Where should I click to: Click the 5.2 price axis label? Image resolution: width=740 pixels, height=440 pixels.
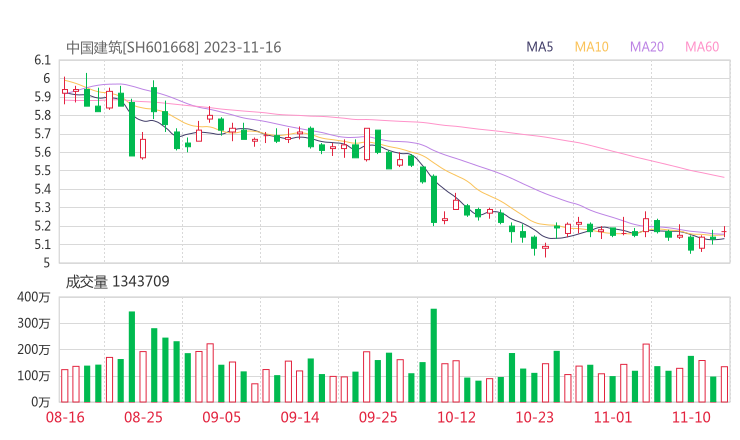(42, 226)
